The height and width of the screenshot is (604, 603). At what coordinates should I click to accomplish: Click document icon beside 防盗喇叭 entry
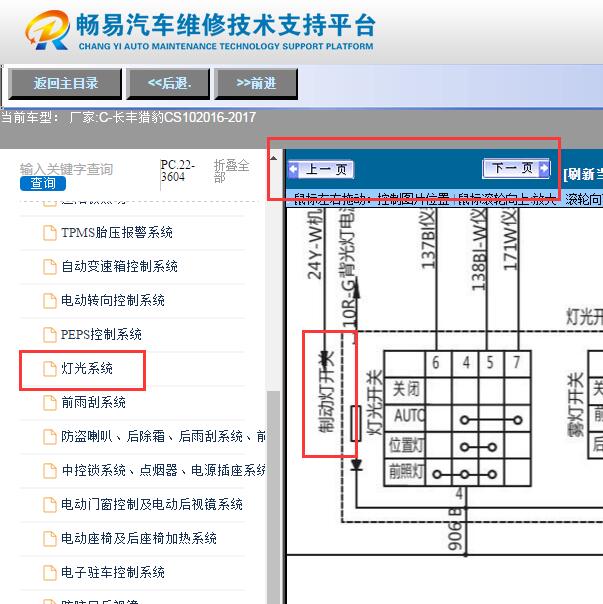click(x=50, y=436)
